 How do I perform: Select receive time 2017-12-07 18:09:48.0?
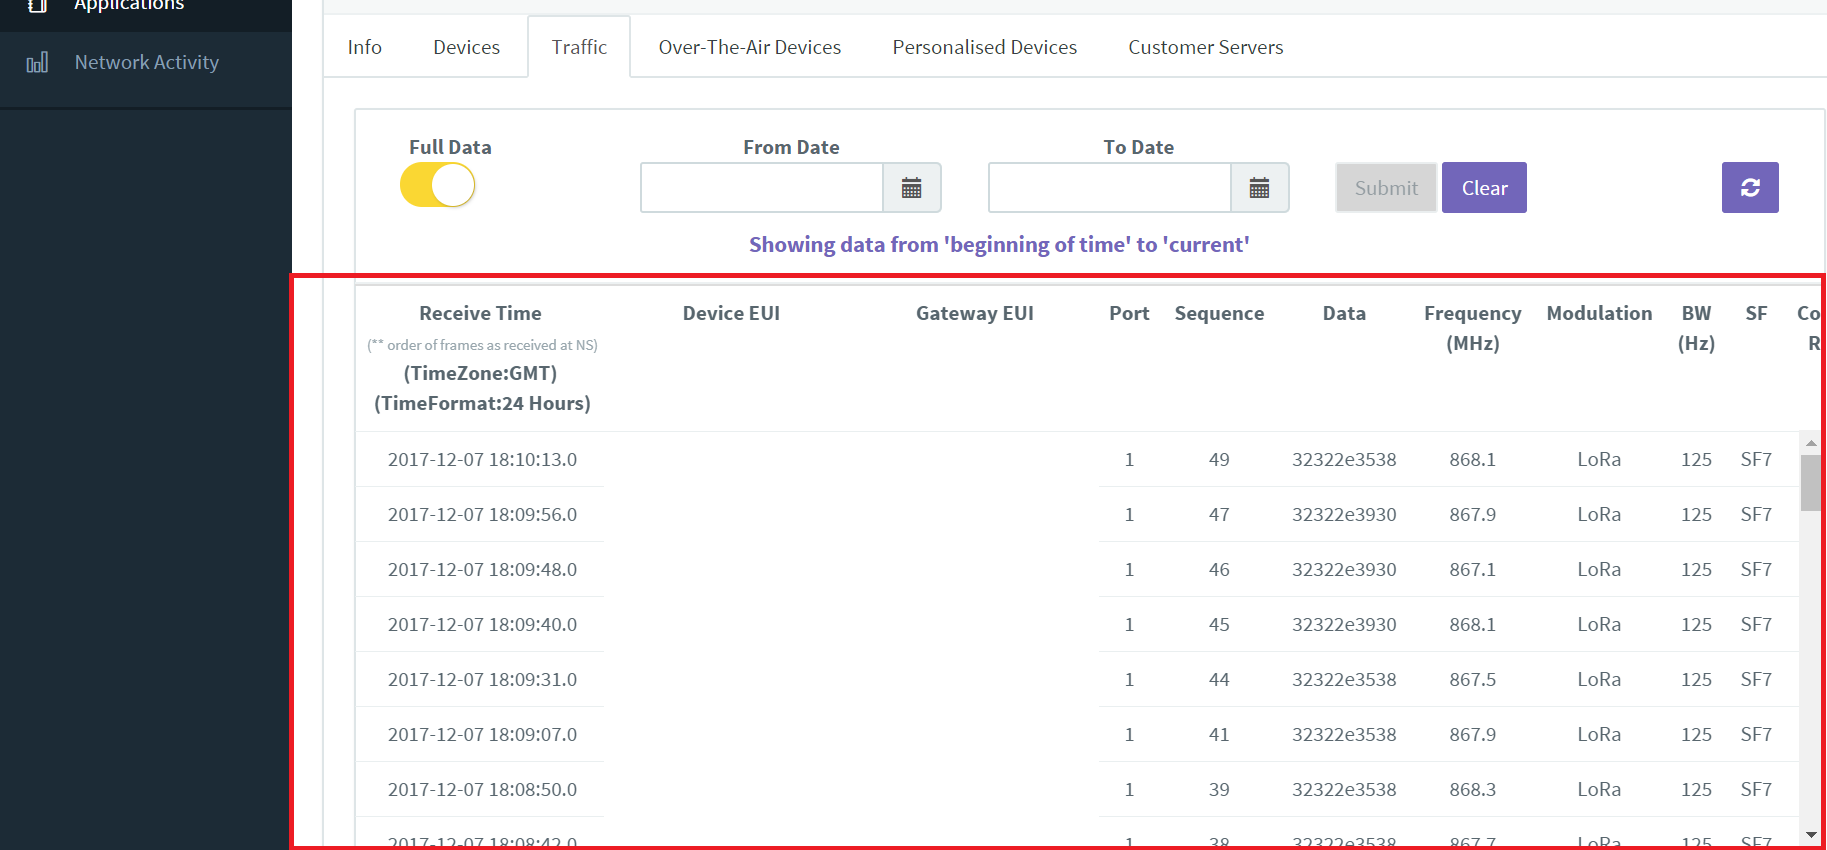click(482, 570)
